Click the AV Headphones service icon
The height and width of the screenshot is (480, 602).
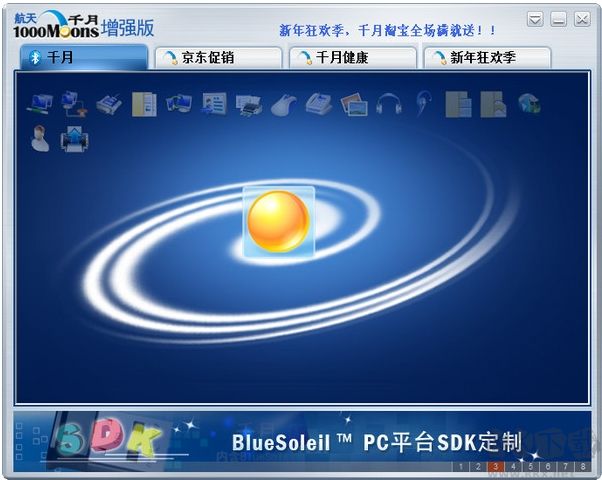pyautogui.click(x=389, y=104)
